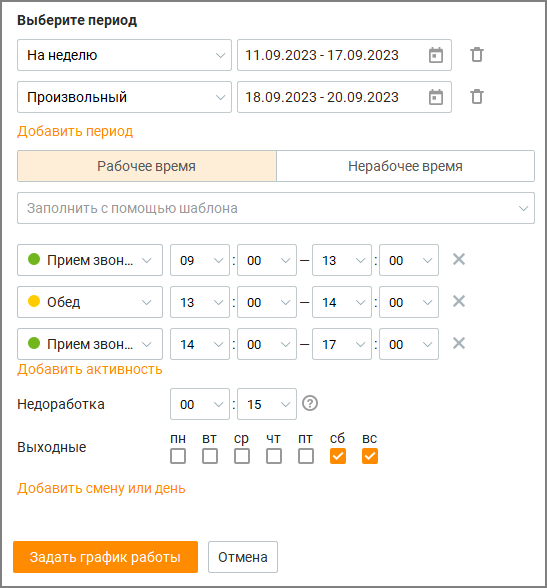Viewport: 547px width, 588px height.
Task: Switch to Нерабочее время tab
Action: [406, 166]
